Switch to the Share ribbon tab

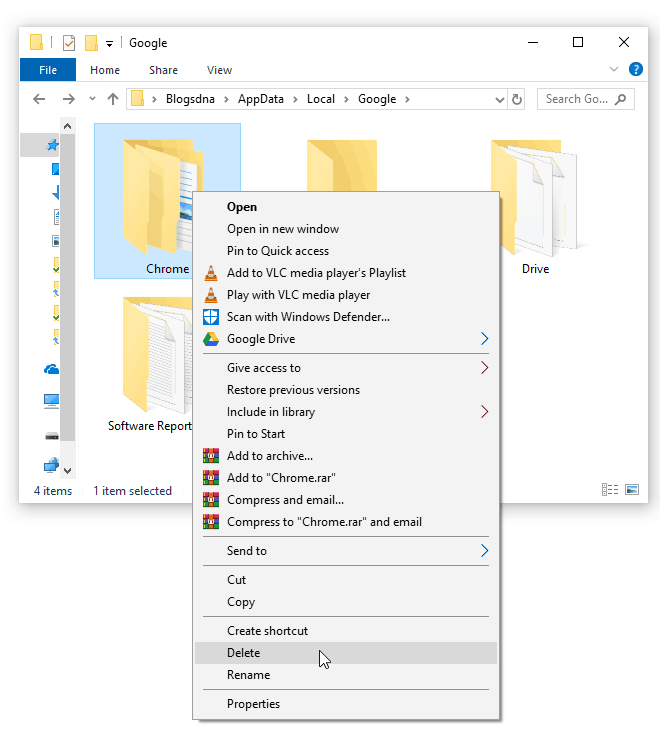[x=163, y=70]
